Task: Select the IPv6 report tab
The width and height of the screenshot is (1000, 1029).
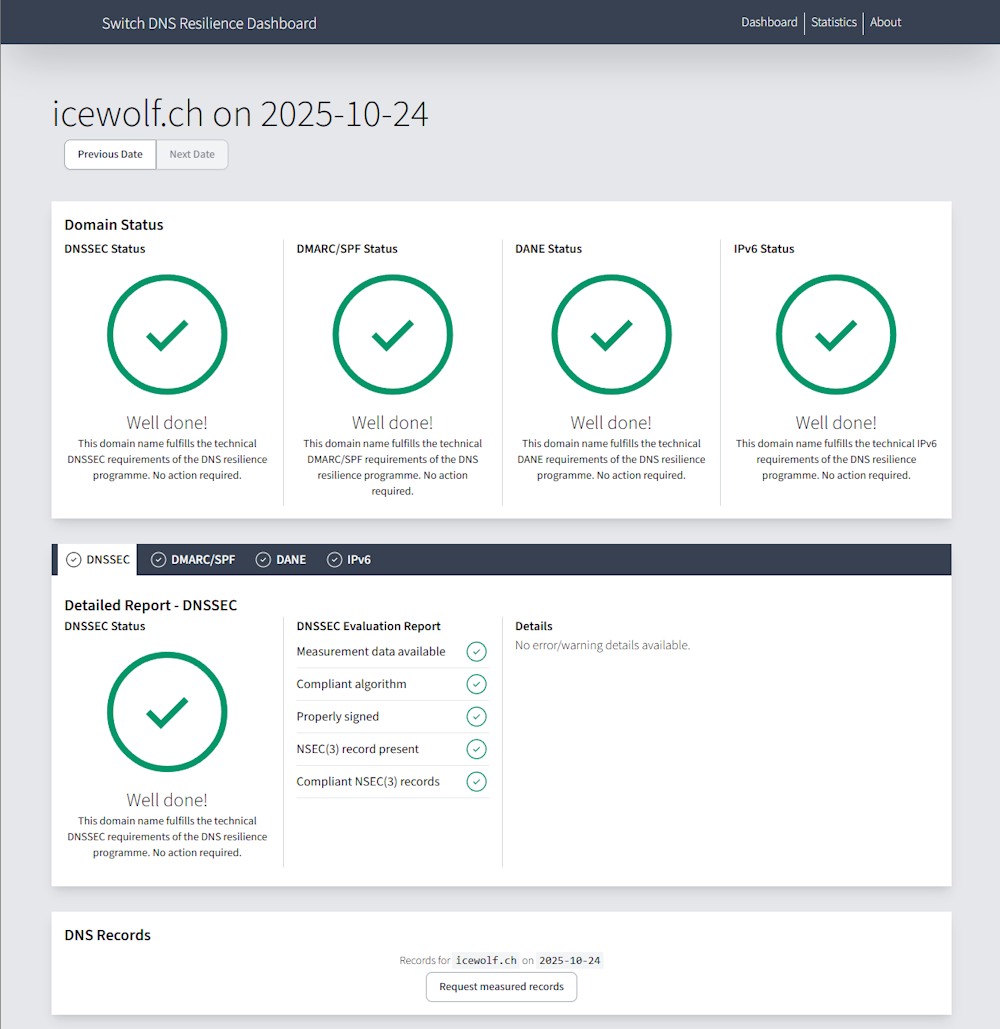Action: click(x=349, y=560)
